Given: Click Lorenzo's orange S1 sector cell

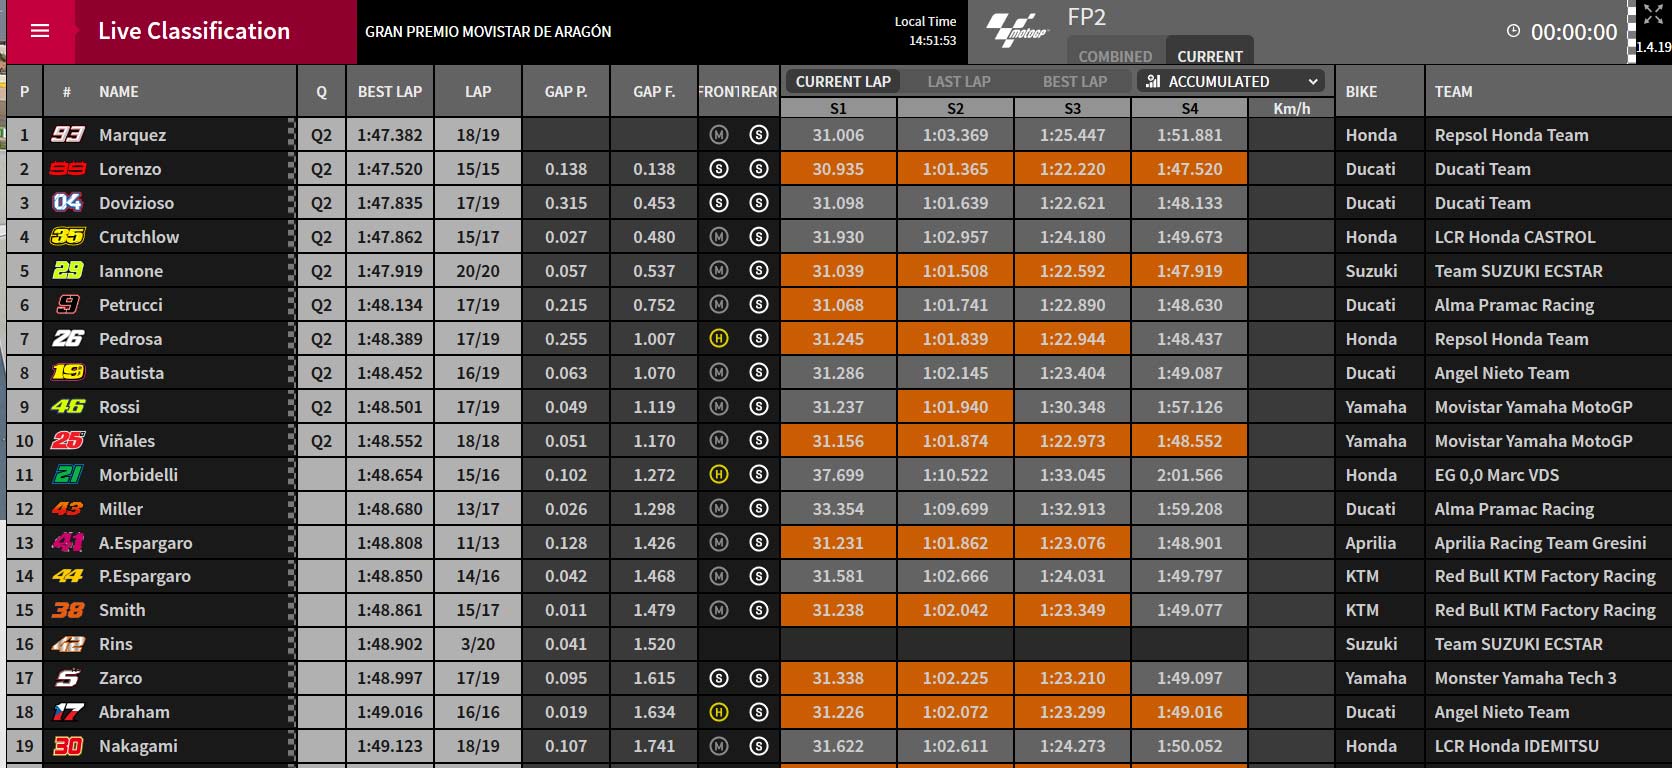Looking at the screenshot, I should point(838,169).
